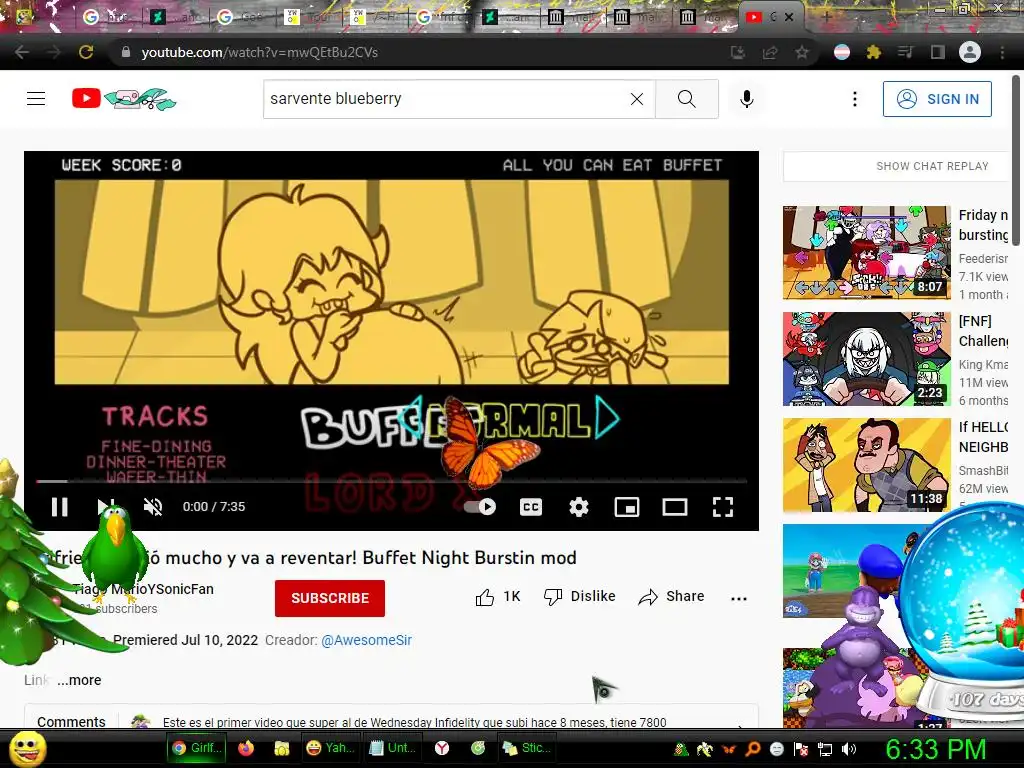The image size is (1024, 768).
Task: Toggle Chrome's side panel icon
Action: click(x=938, y=52)
